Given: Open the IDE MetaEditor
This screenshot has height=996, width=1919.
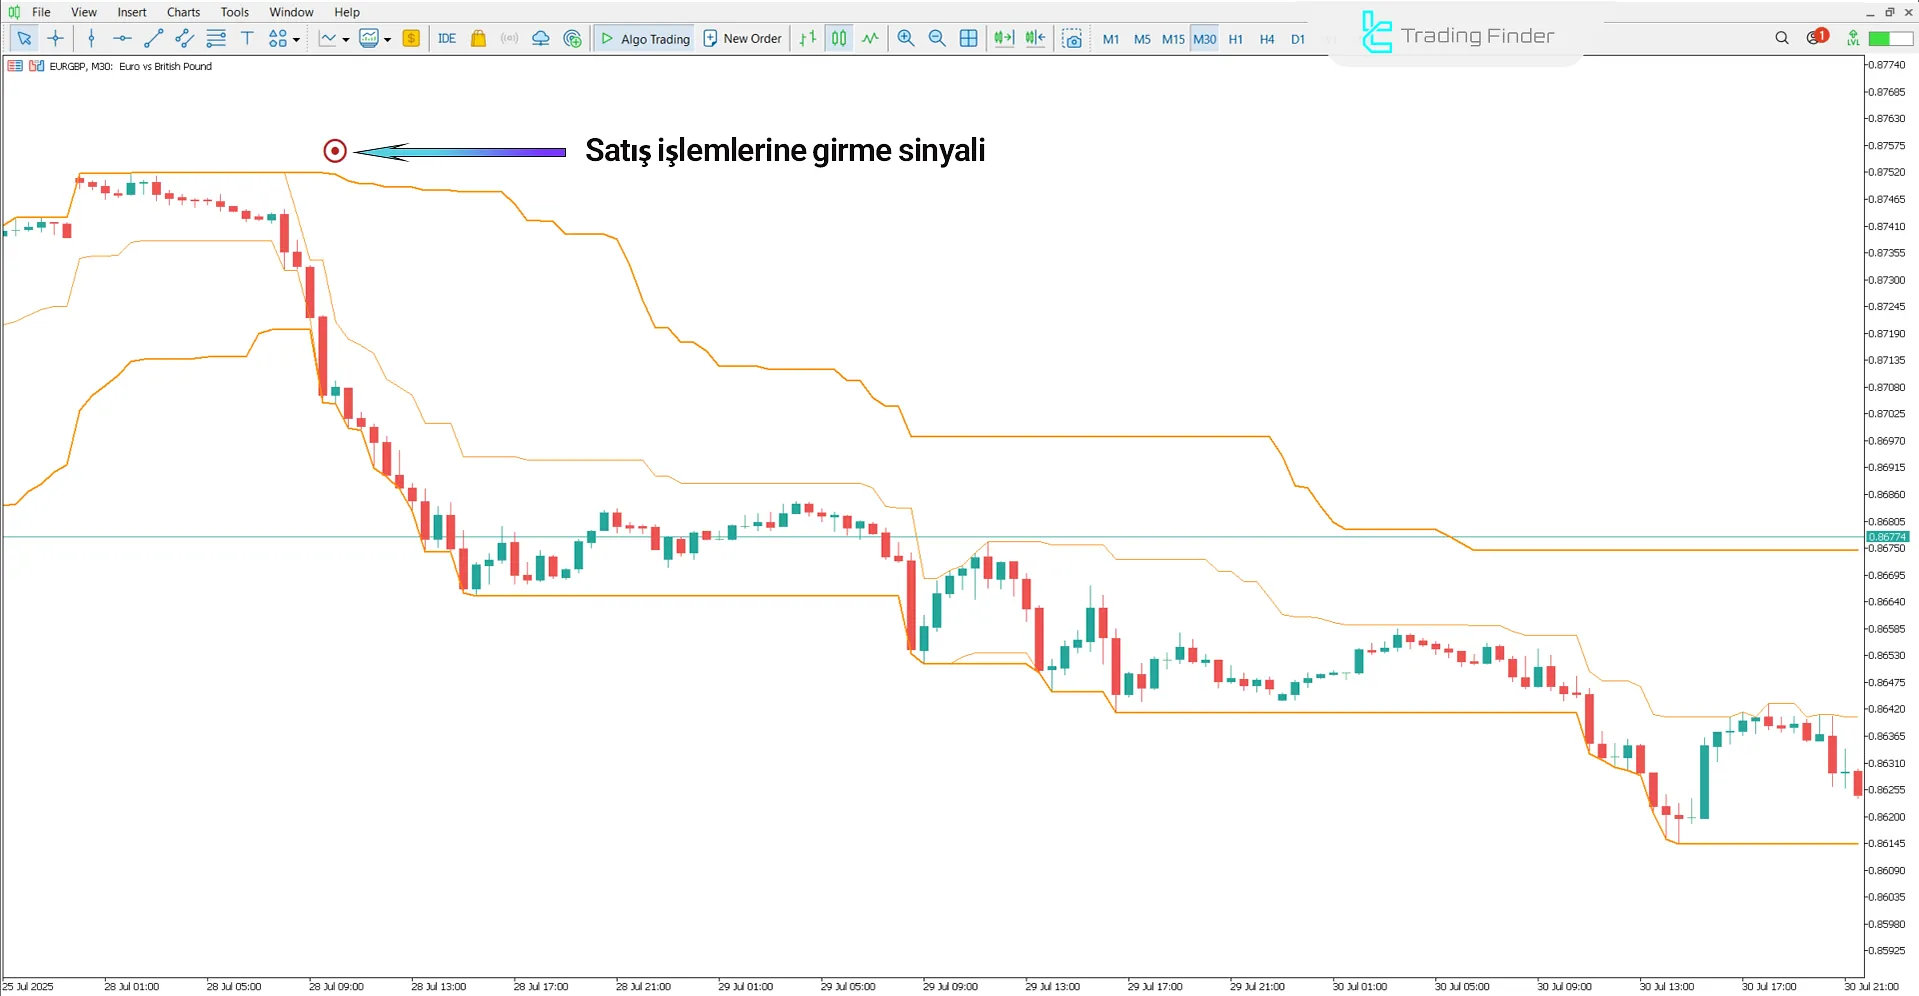Looking at the screenshot, I should point(447,38).
